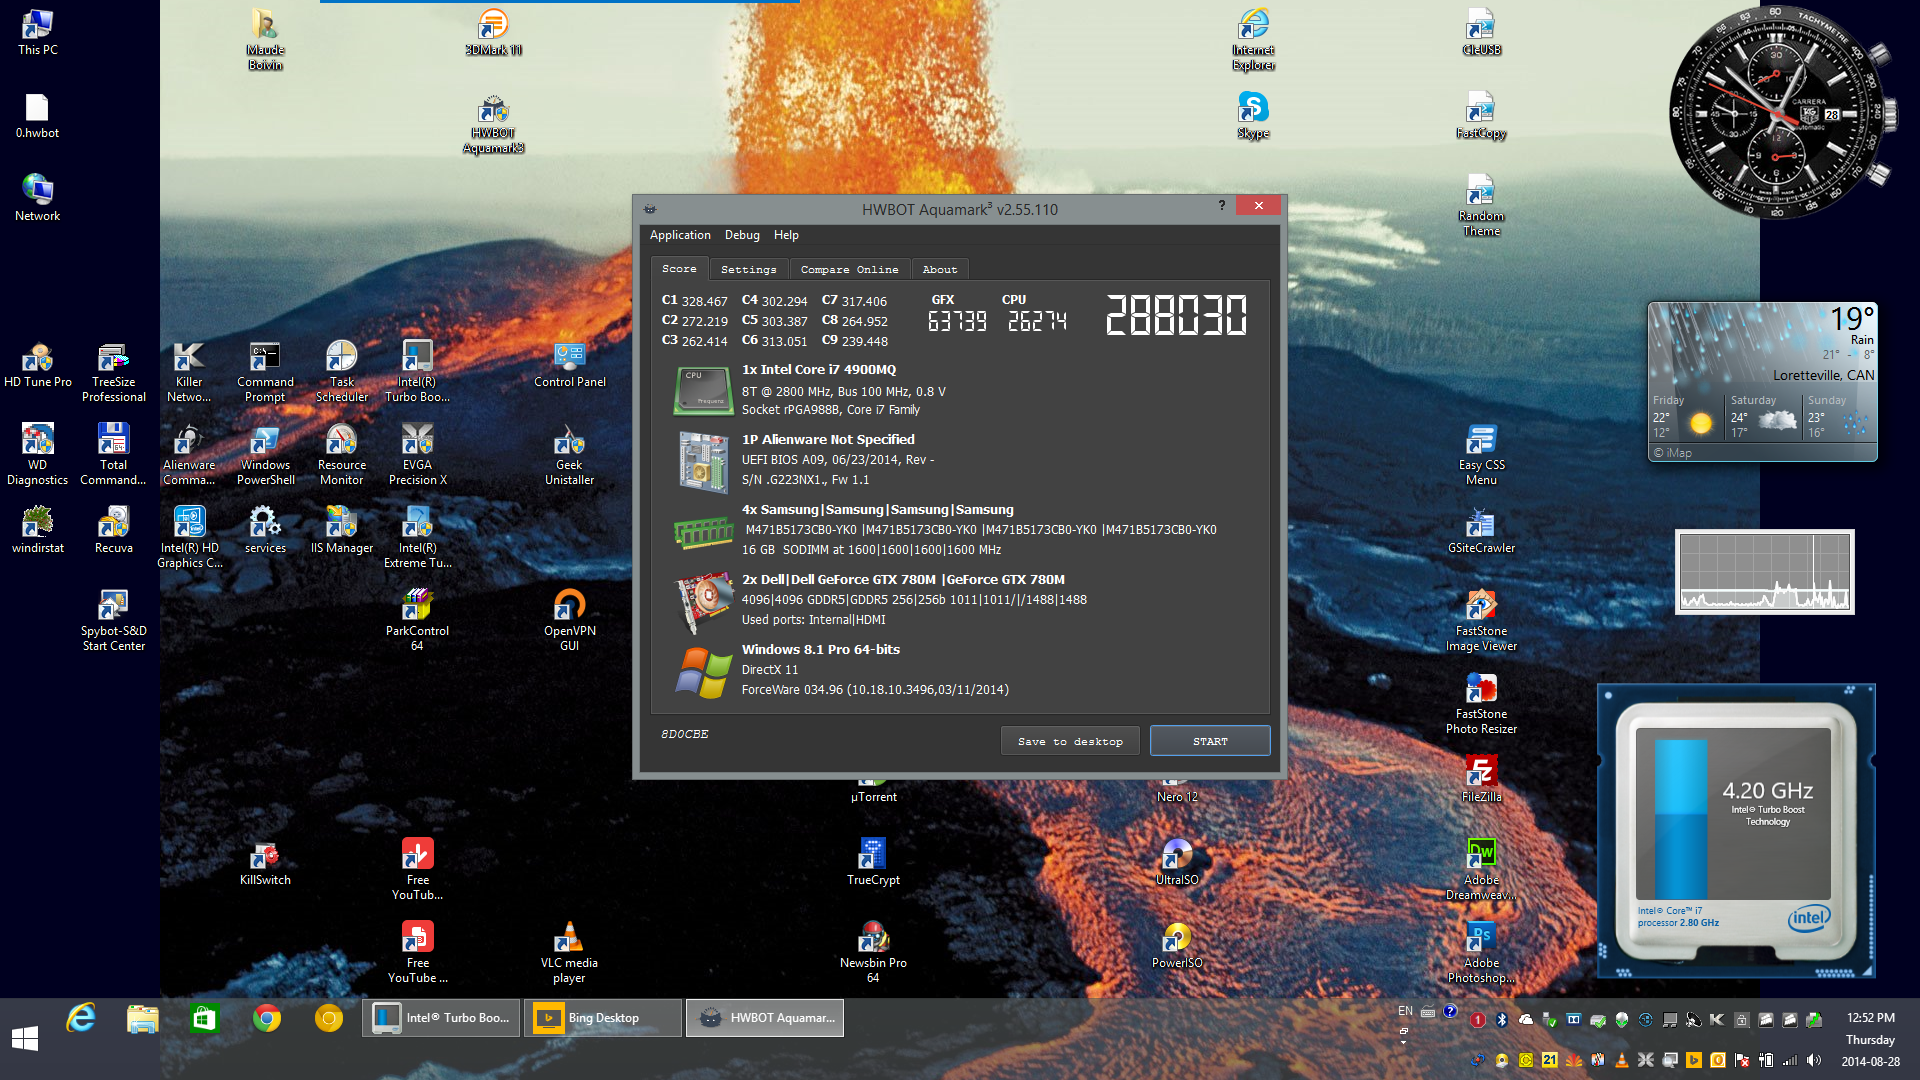Open the Killer Network desktop icon
Viewport: 1920px width, 1080px height.
point(189,372)
